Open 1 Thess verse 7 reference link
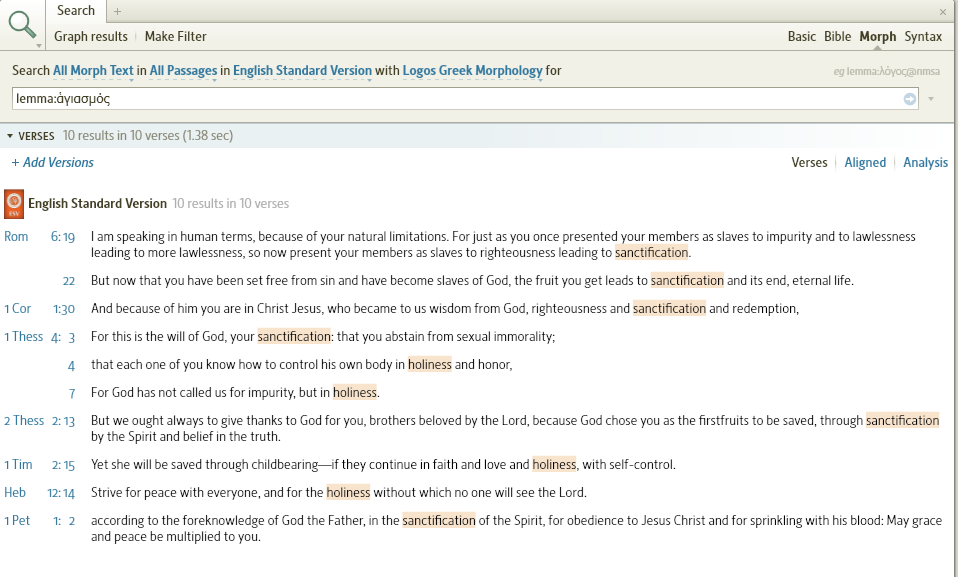 (x=71, y=393)
